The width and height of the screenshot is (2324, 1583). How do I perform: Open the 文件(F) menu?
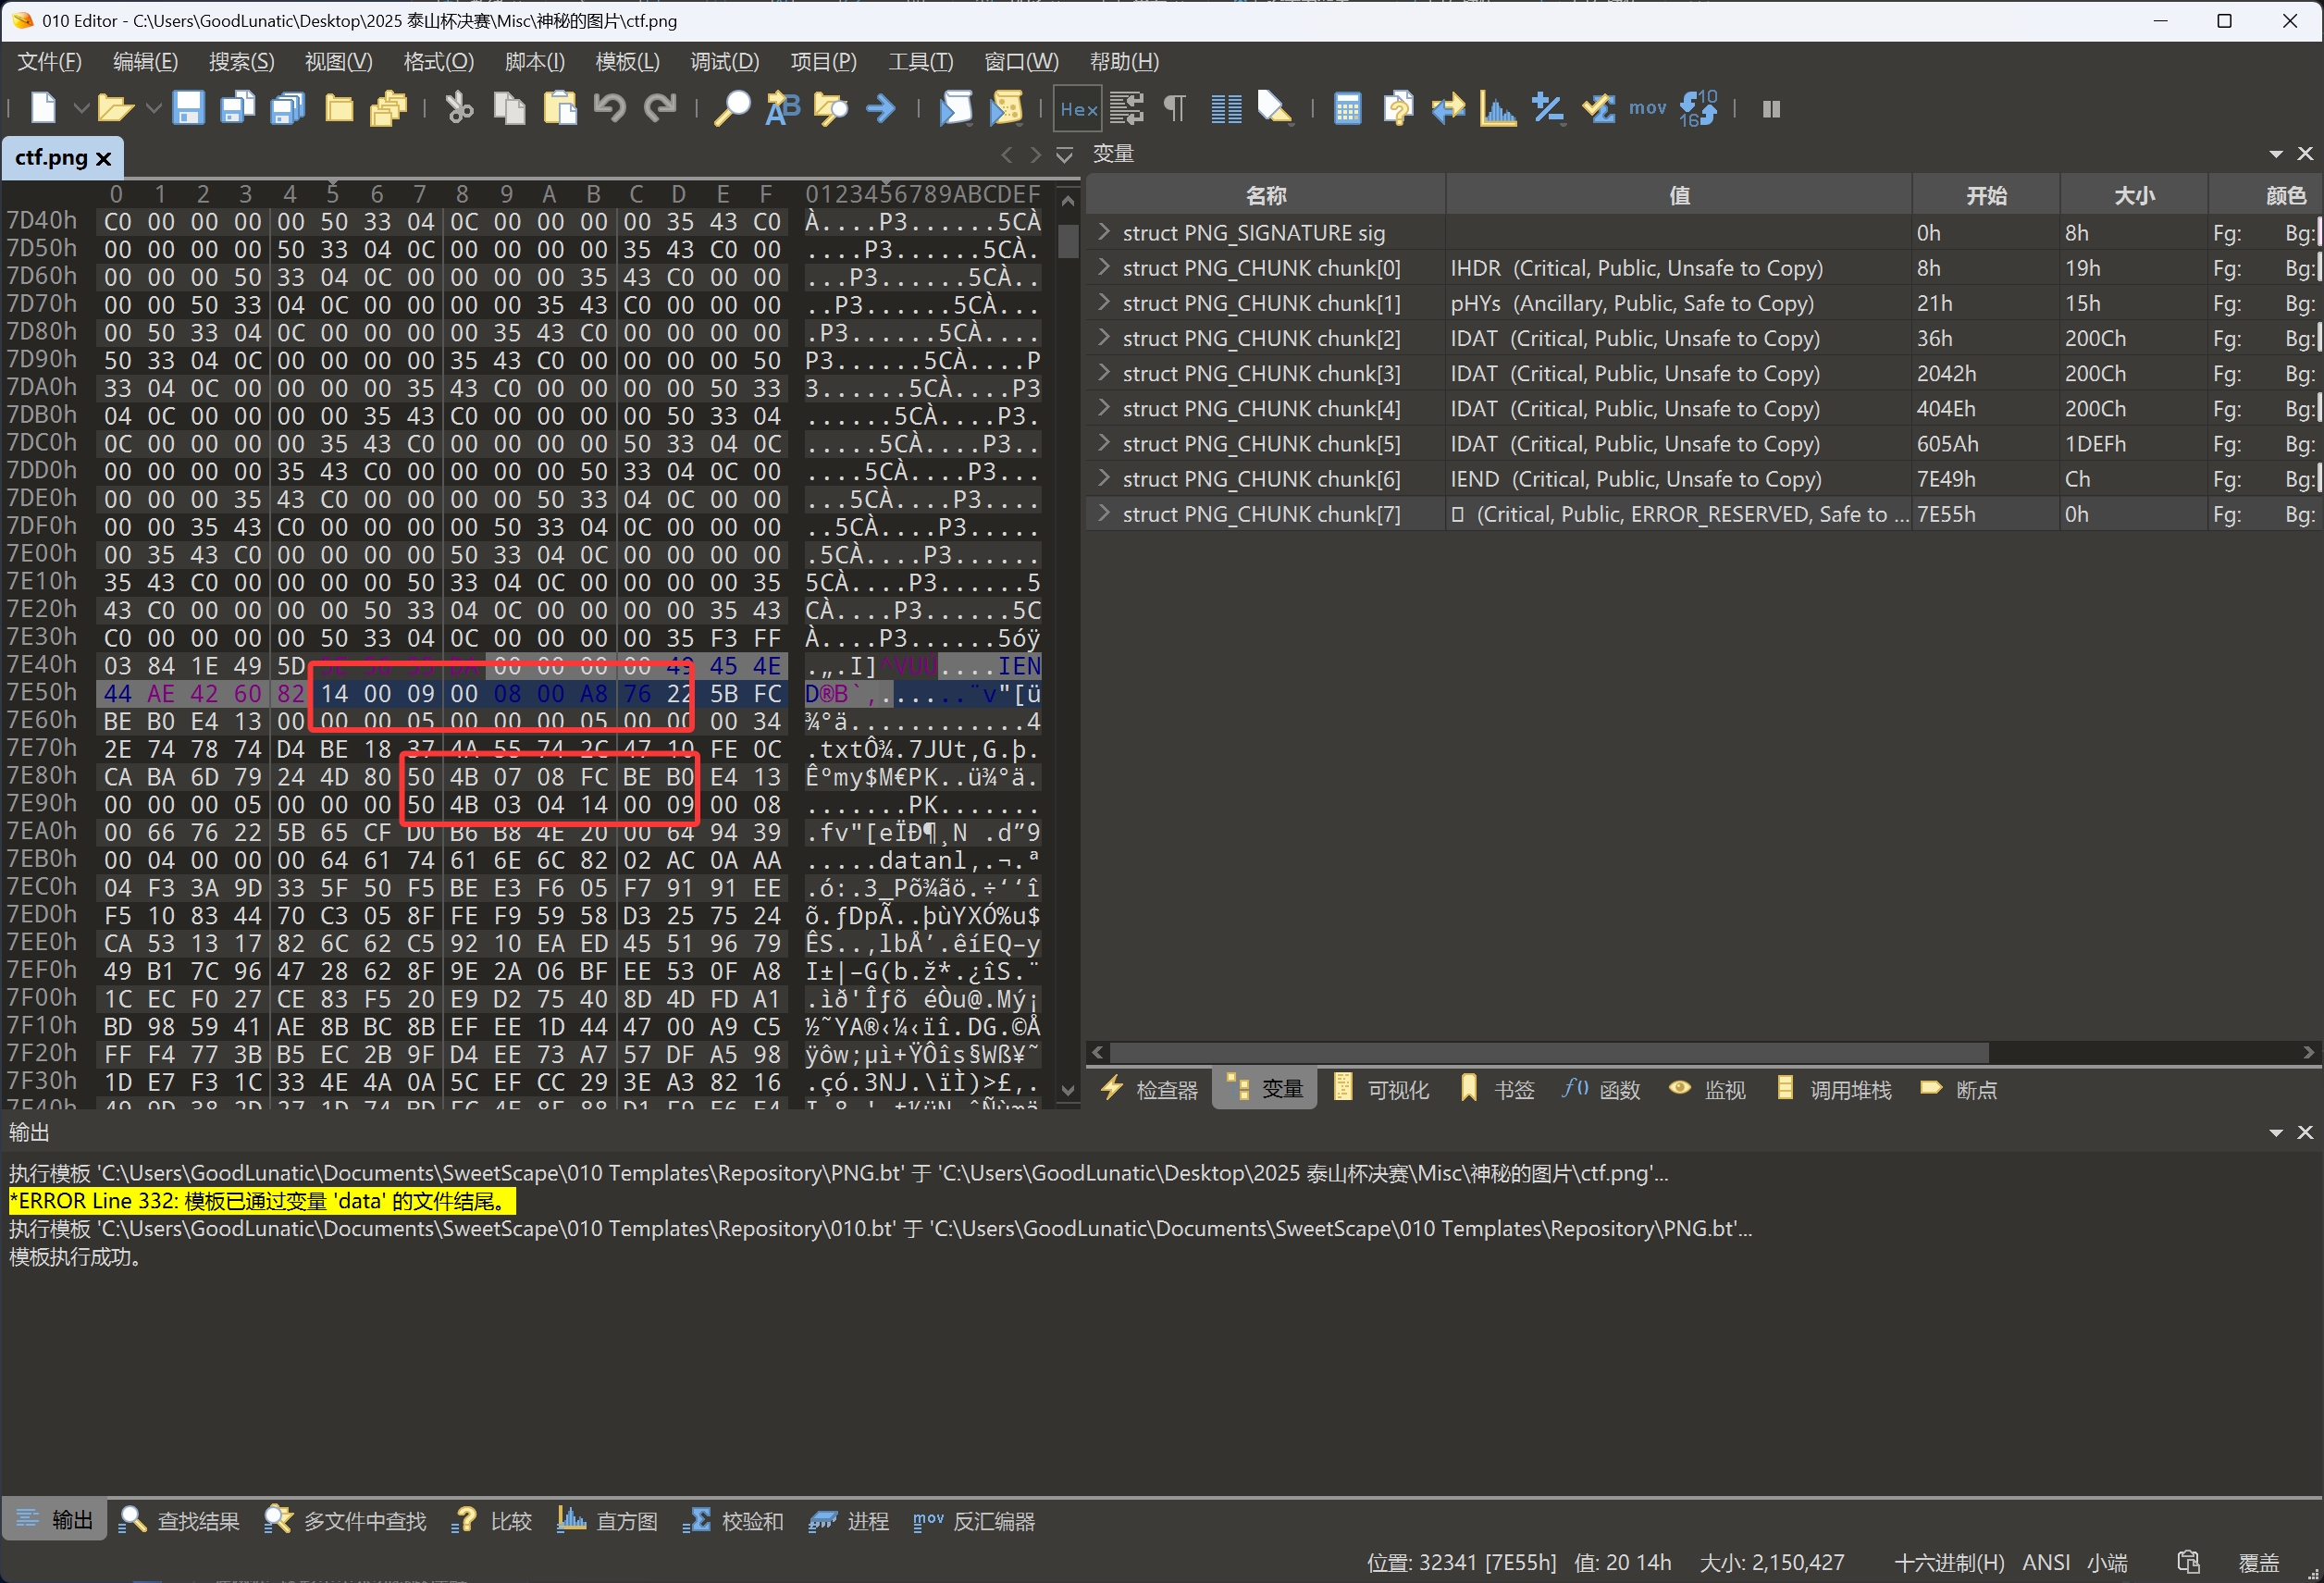(x=50, y=61)
